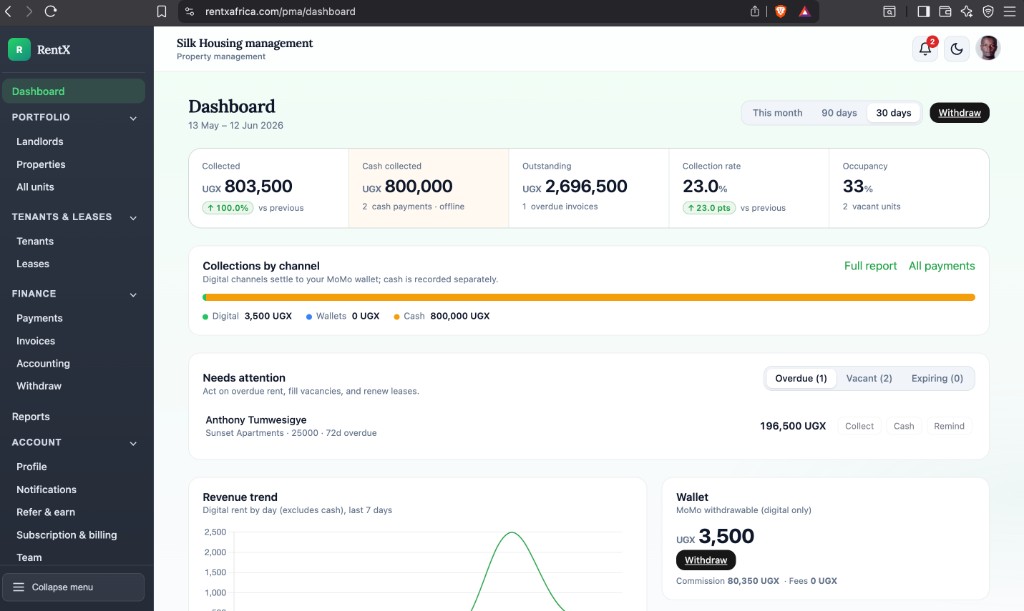
Task: Open Notifications under Account
Action: point(46,489)
